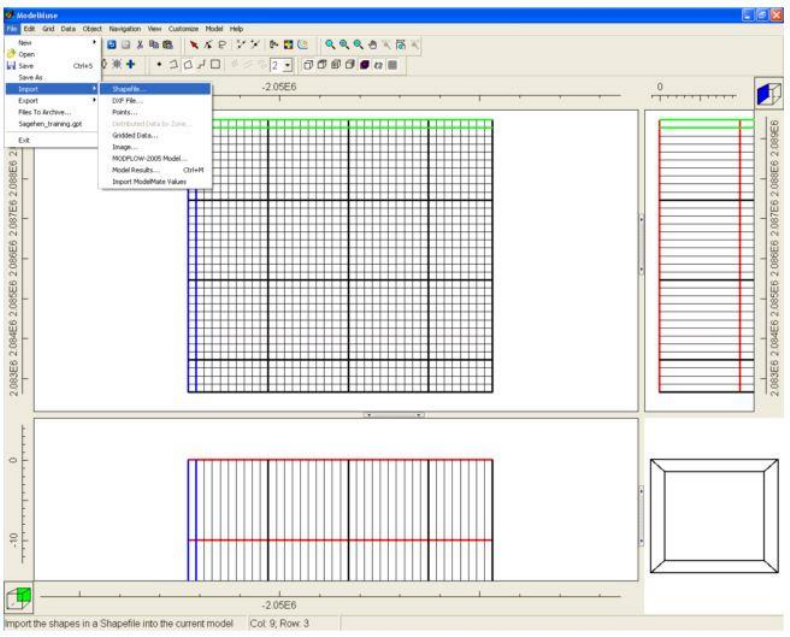Choose MODFLOW-2005 Model... import option
This screenshot has width=790, height=637.
[155, 158]
